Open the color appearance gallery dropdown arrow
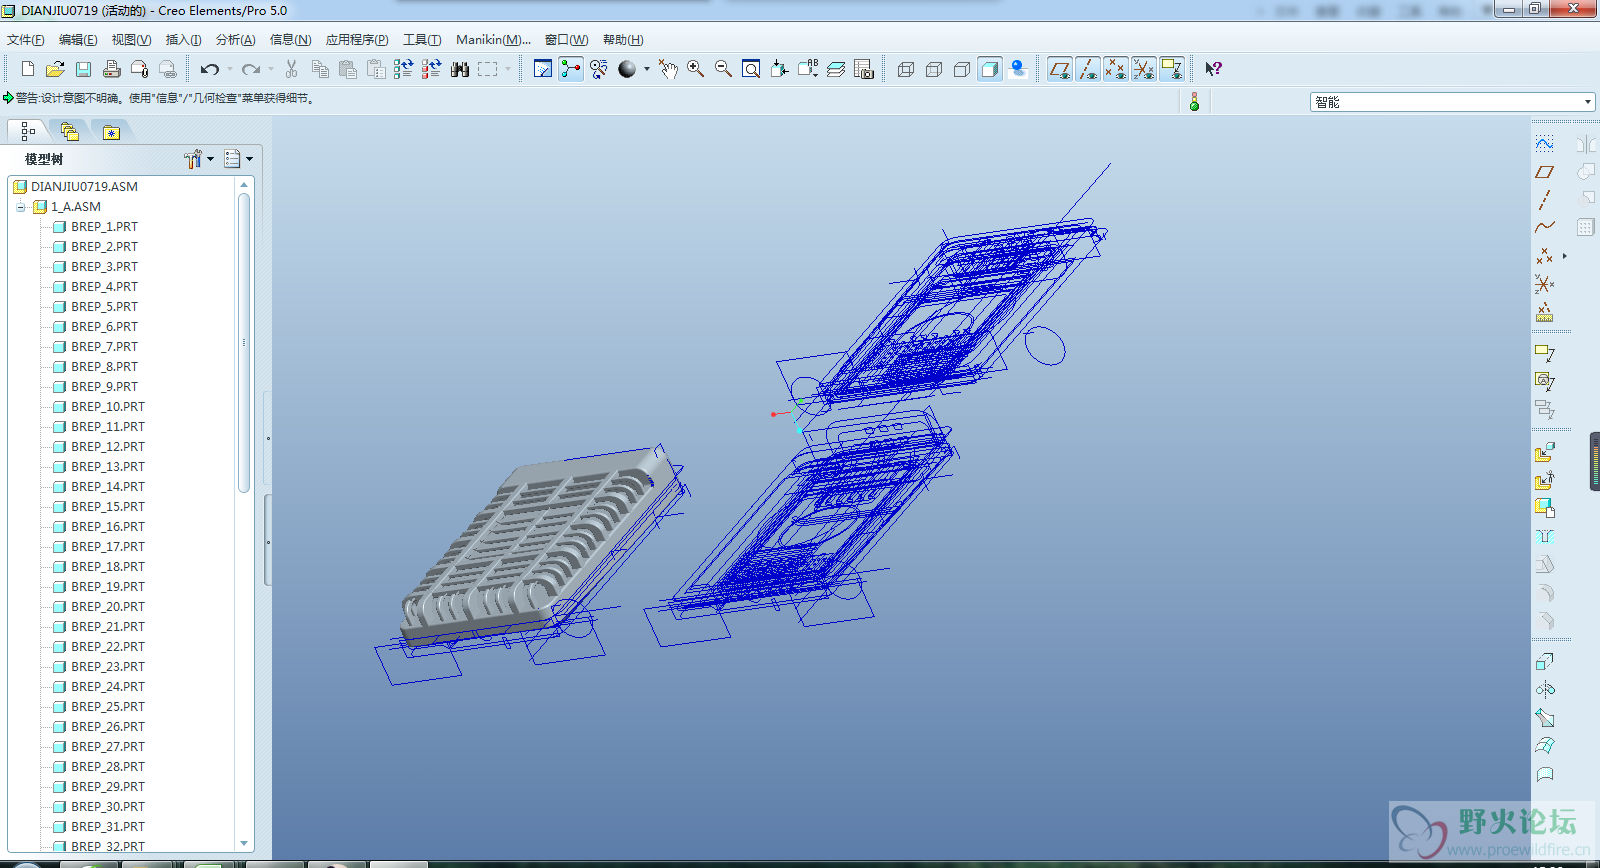This screenshot has height=868, width=1600. tap(647, 69)
